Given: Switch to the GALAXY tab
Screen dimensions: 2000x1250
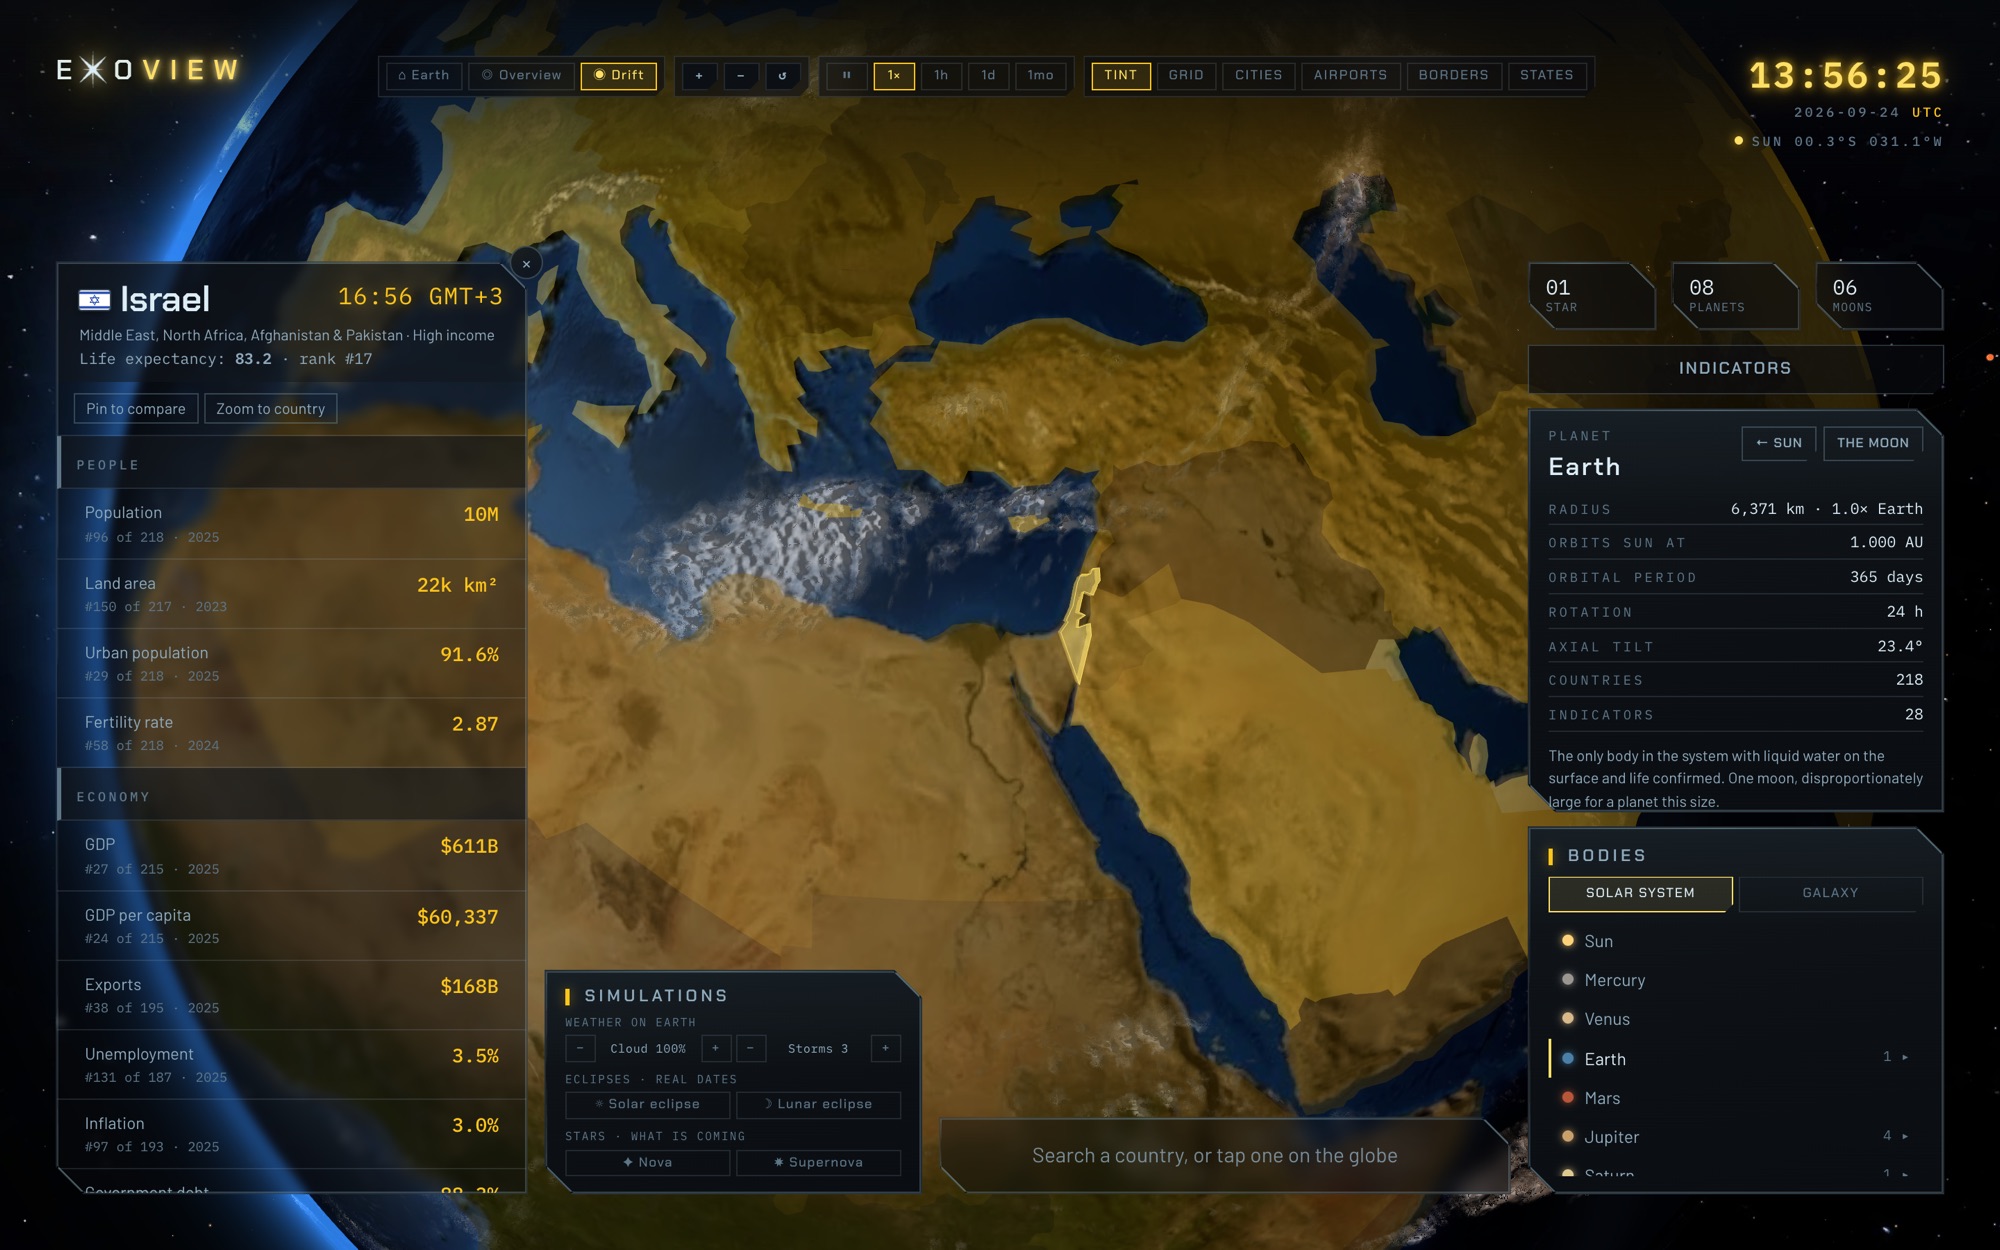Looking at the screenshot, I should click(x=1830, y=893).
